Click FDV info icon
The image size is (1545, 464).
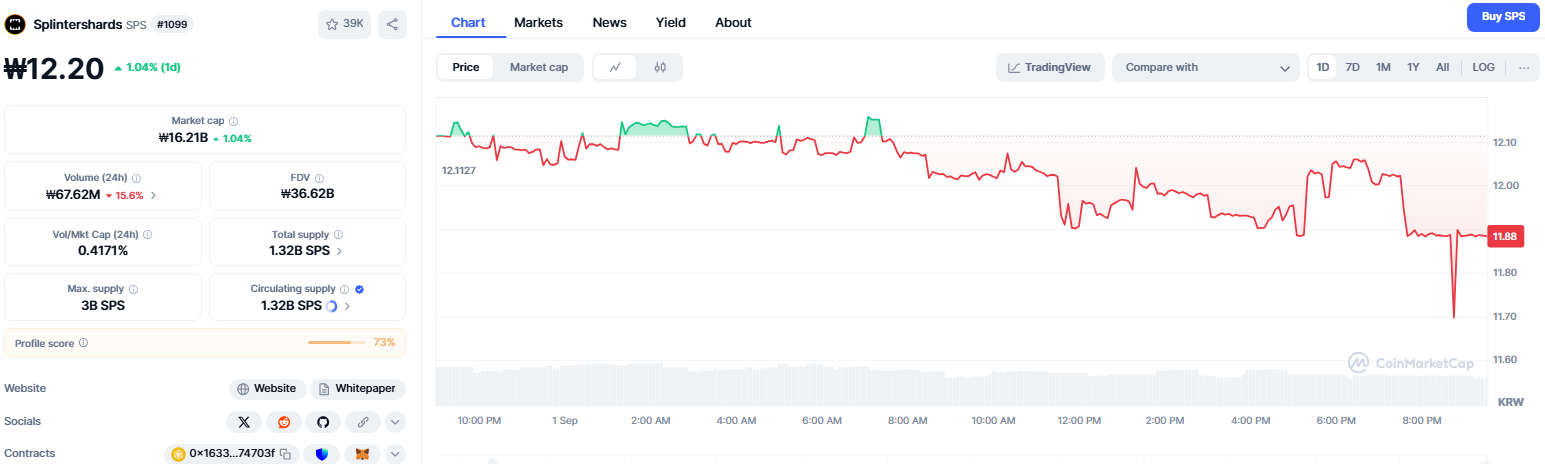click(x=319, y=178)
